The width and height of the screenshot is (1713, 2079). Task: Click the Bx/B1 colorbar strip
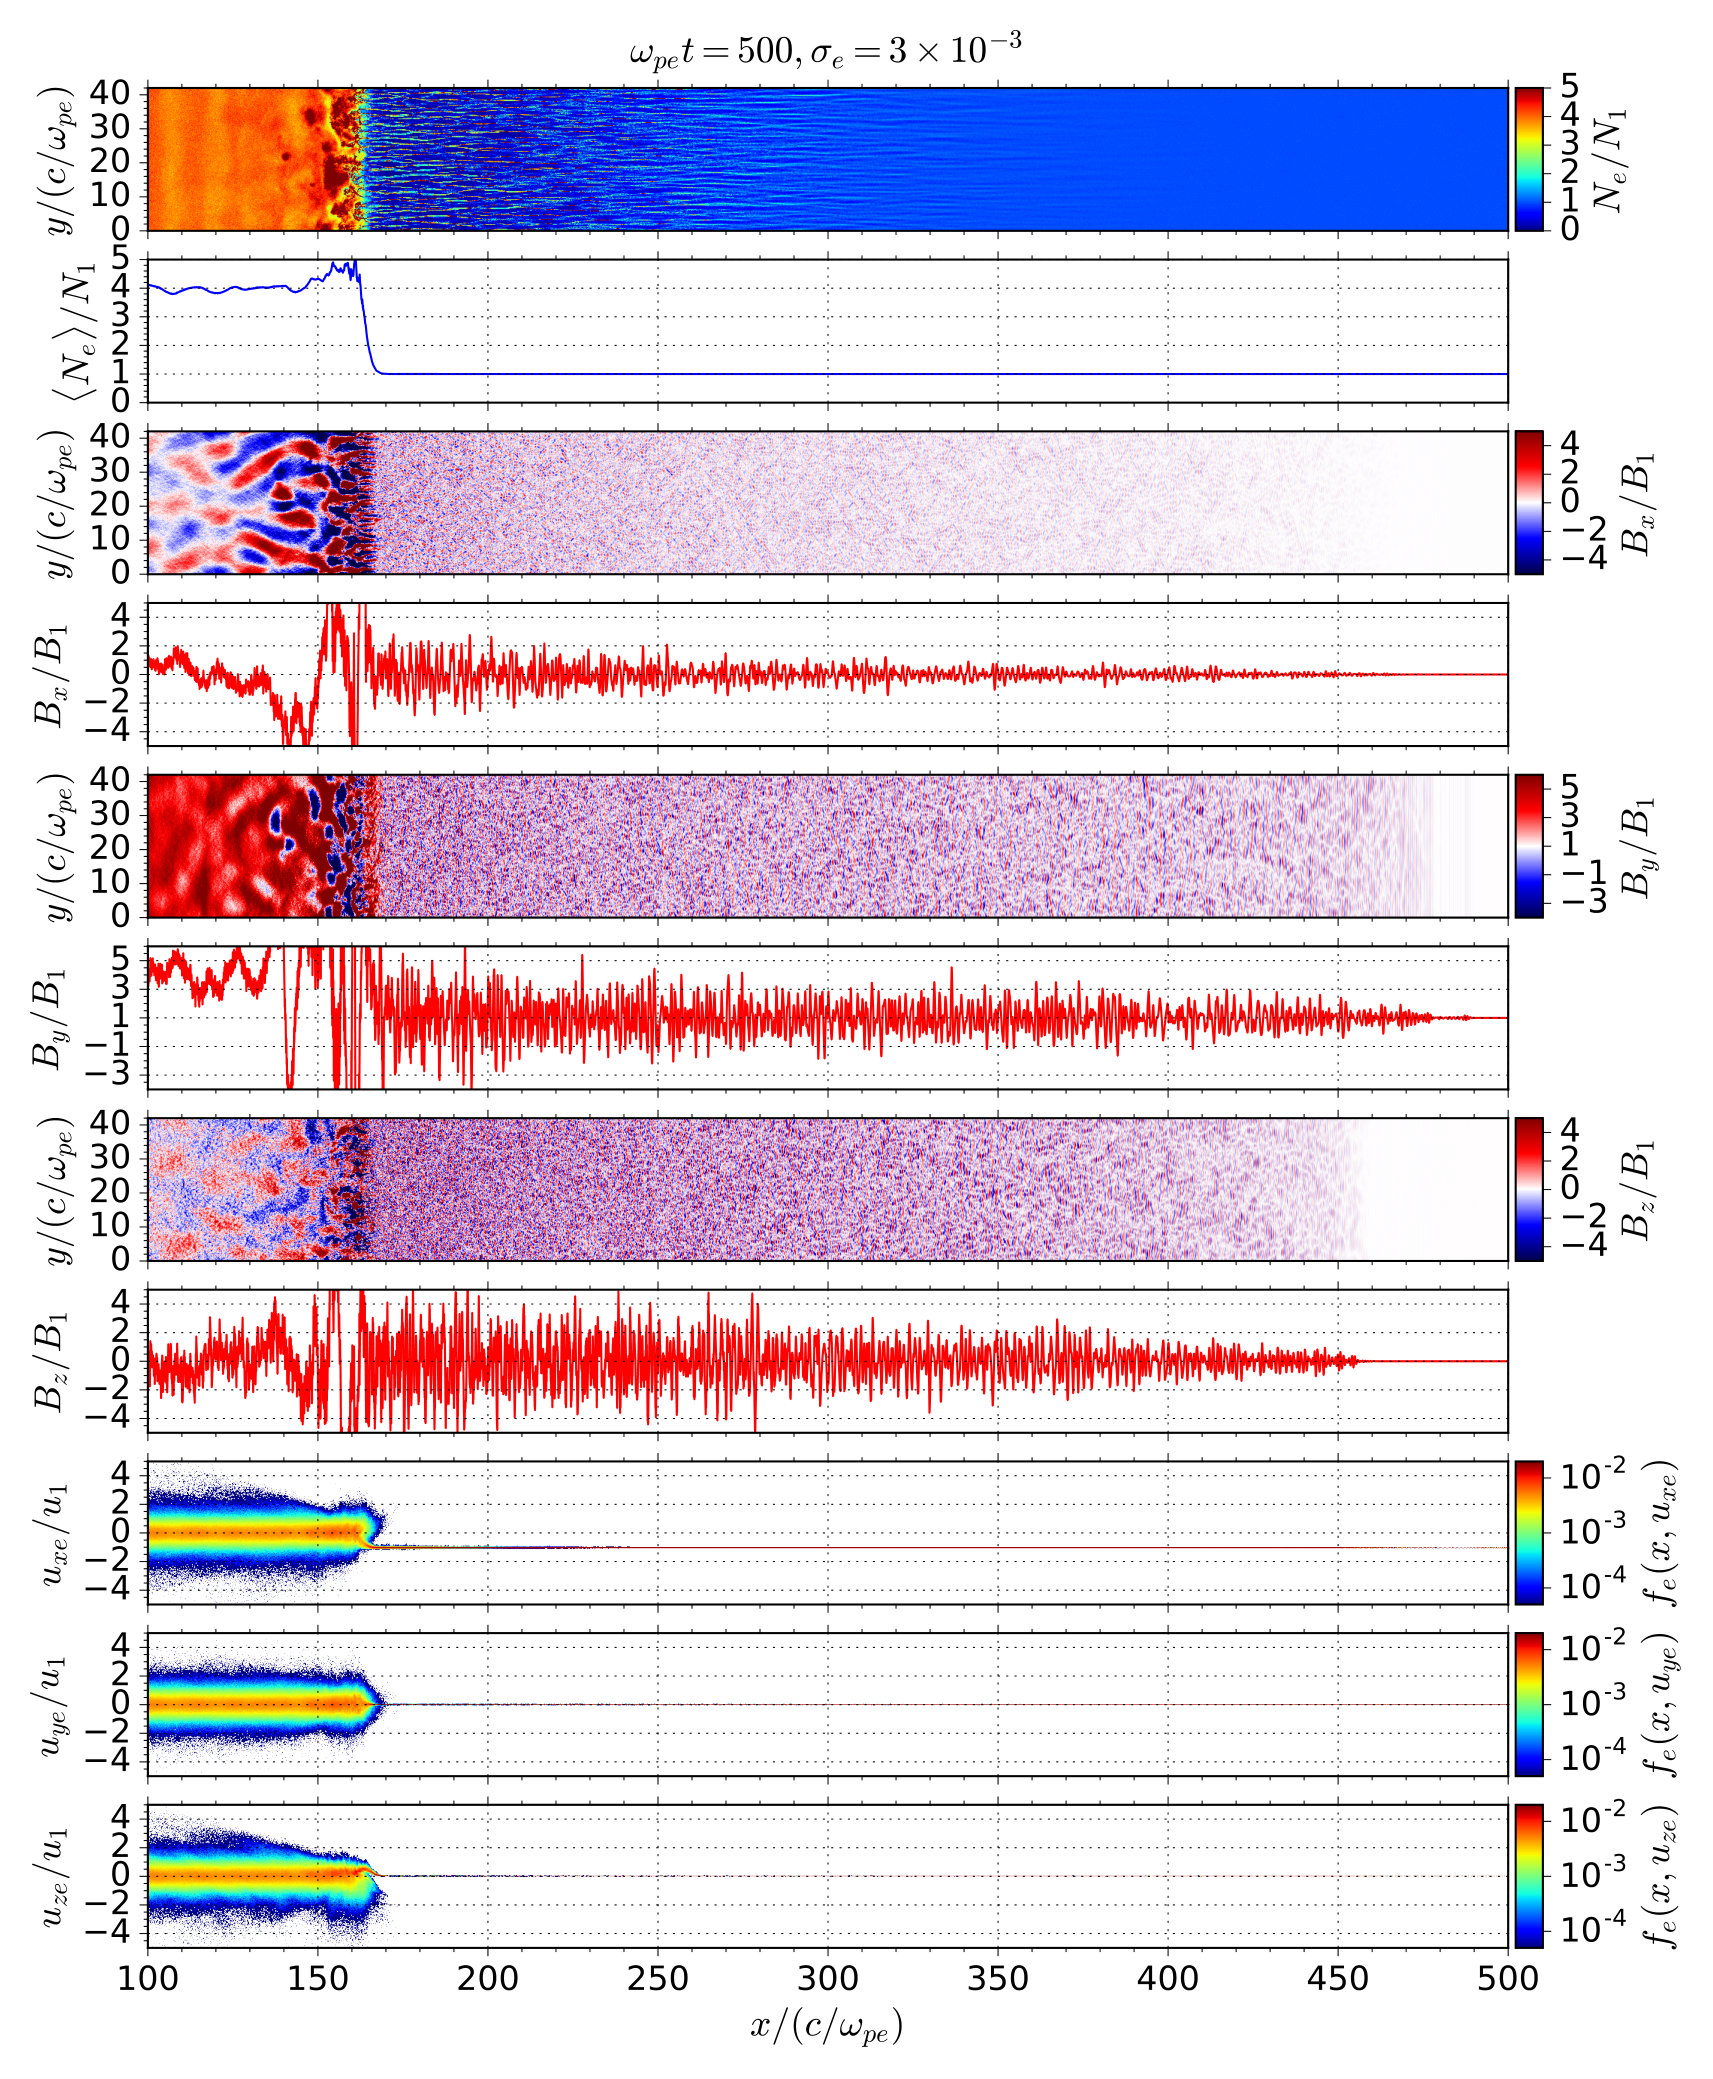1529,502
